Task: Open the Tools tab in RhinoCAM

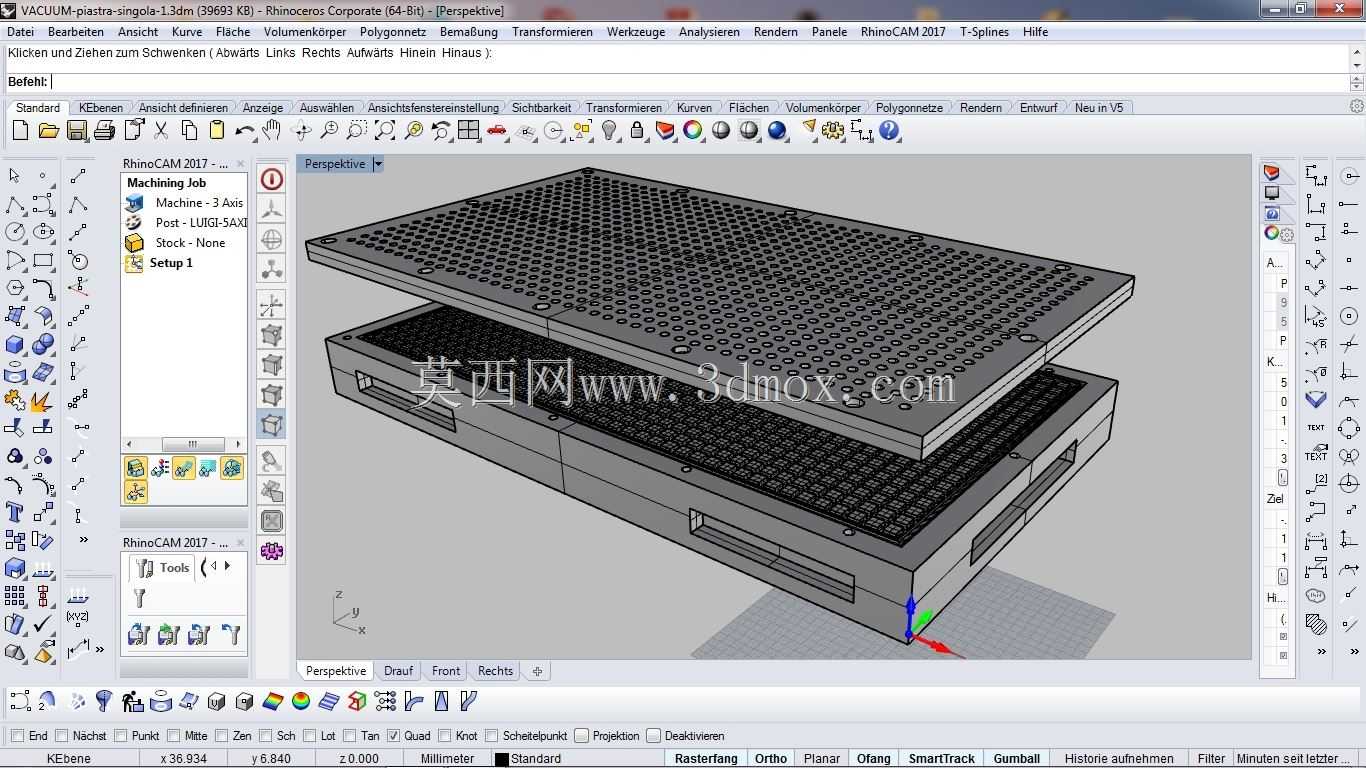Action: [x=164, y=568]
